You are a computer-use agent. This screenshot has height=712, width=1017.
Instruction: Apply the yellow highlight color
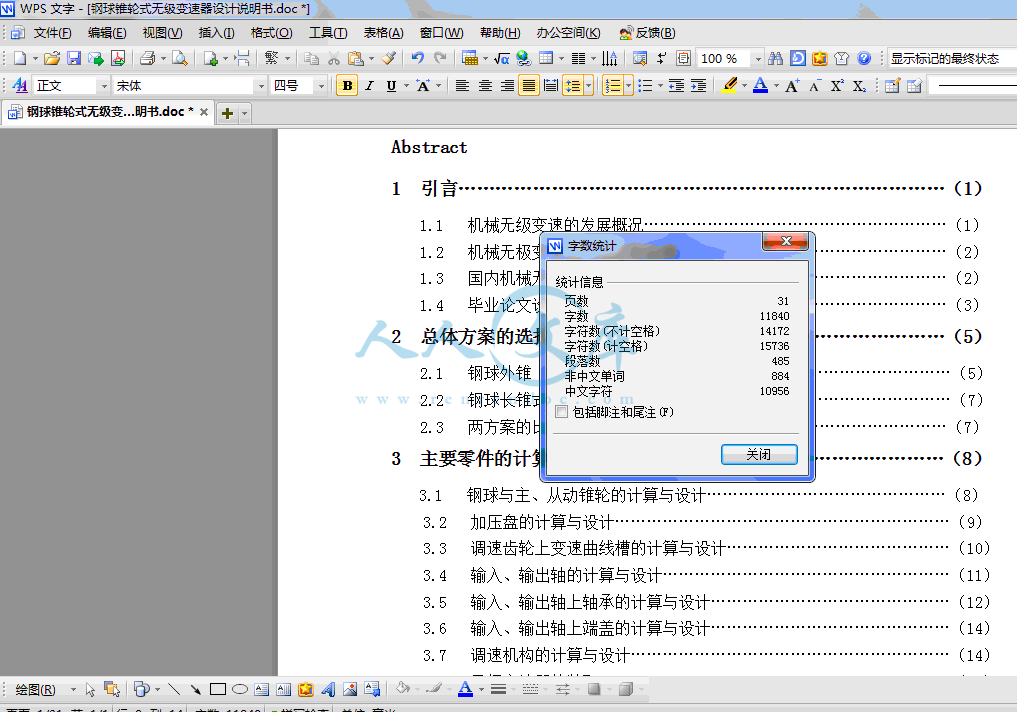click(730, 86)
